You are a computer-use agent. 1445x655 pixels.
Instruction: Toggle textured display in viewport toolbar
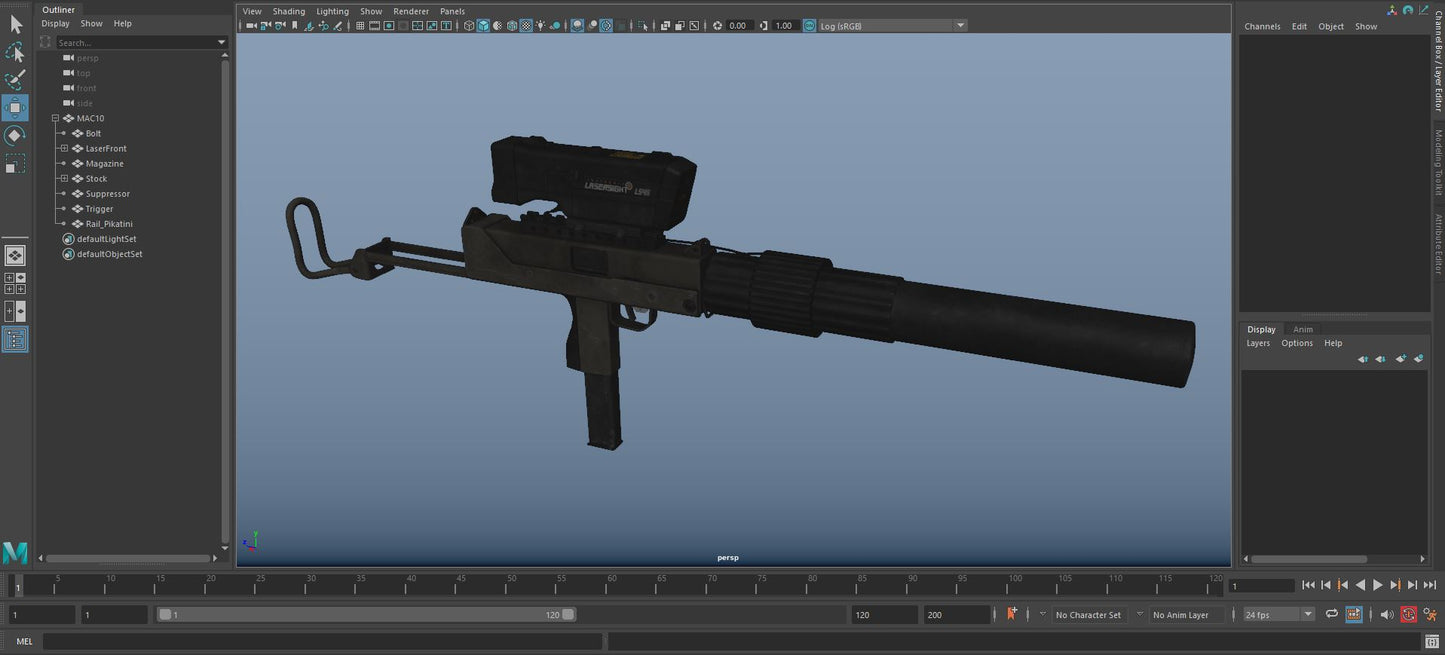tap(526, 26)
